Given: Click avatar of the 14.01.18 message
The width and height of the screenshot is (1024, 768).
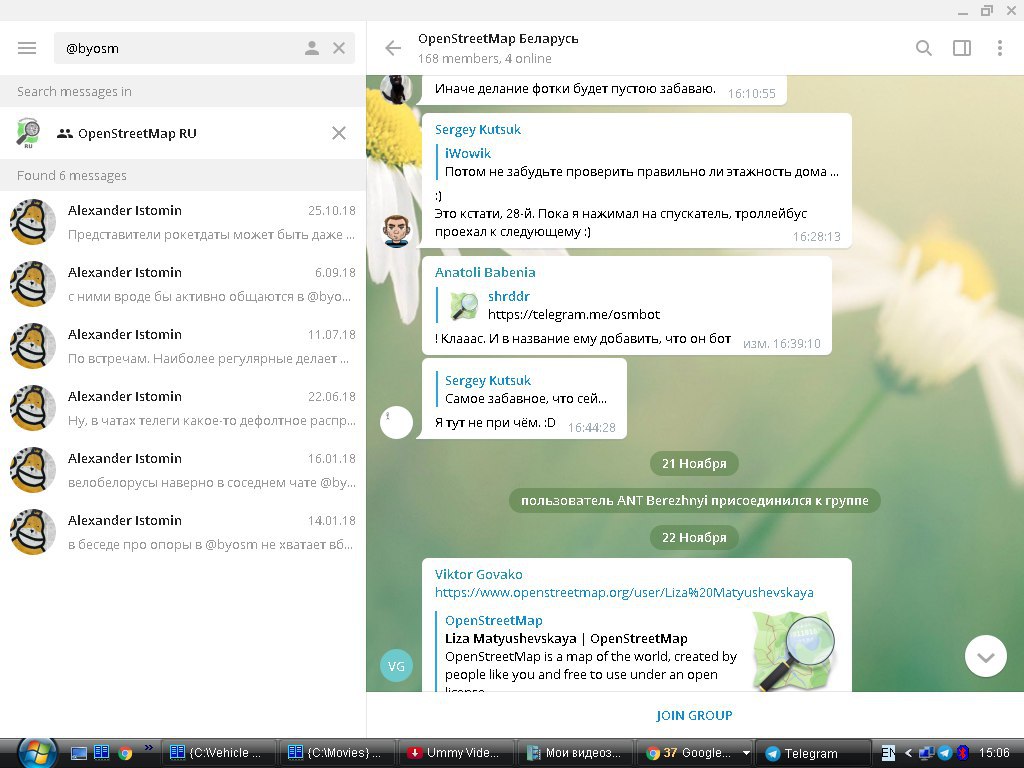Looking at the screenshot, I should pyautogui.click(x=33, y=532).
